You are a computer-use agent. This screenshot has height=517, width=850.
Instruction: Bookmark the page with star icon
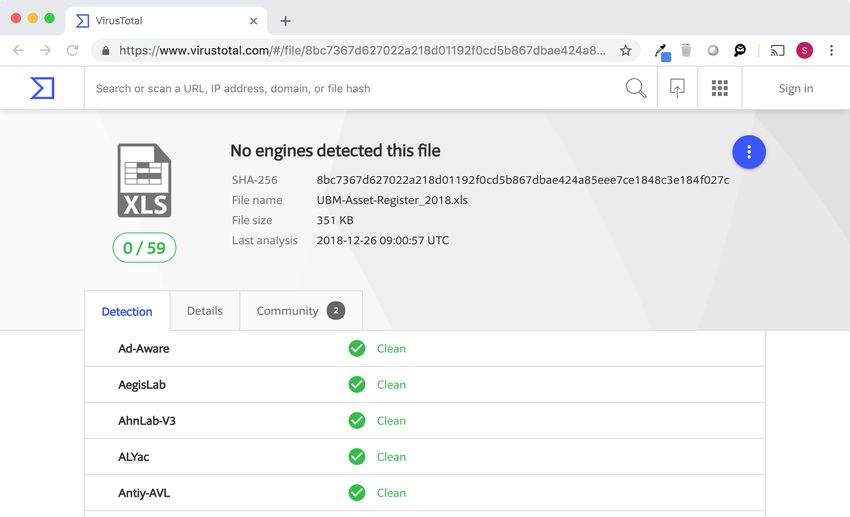626,50
